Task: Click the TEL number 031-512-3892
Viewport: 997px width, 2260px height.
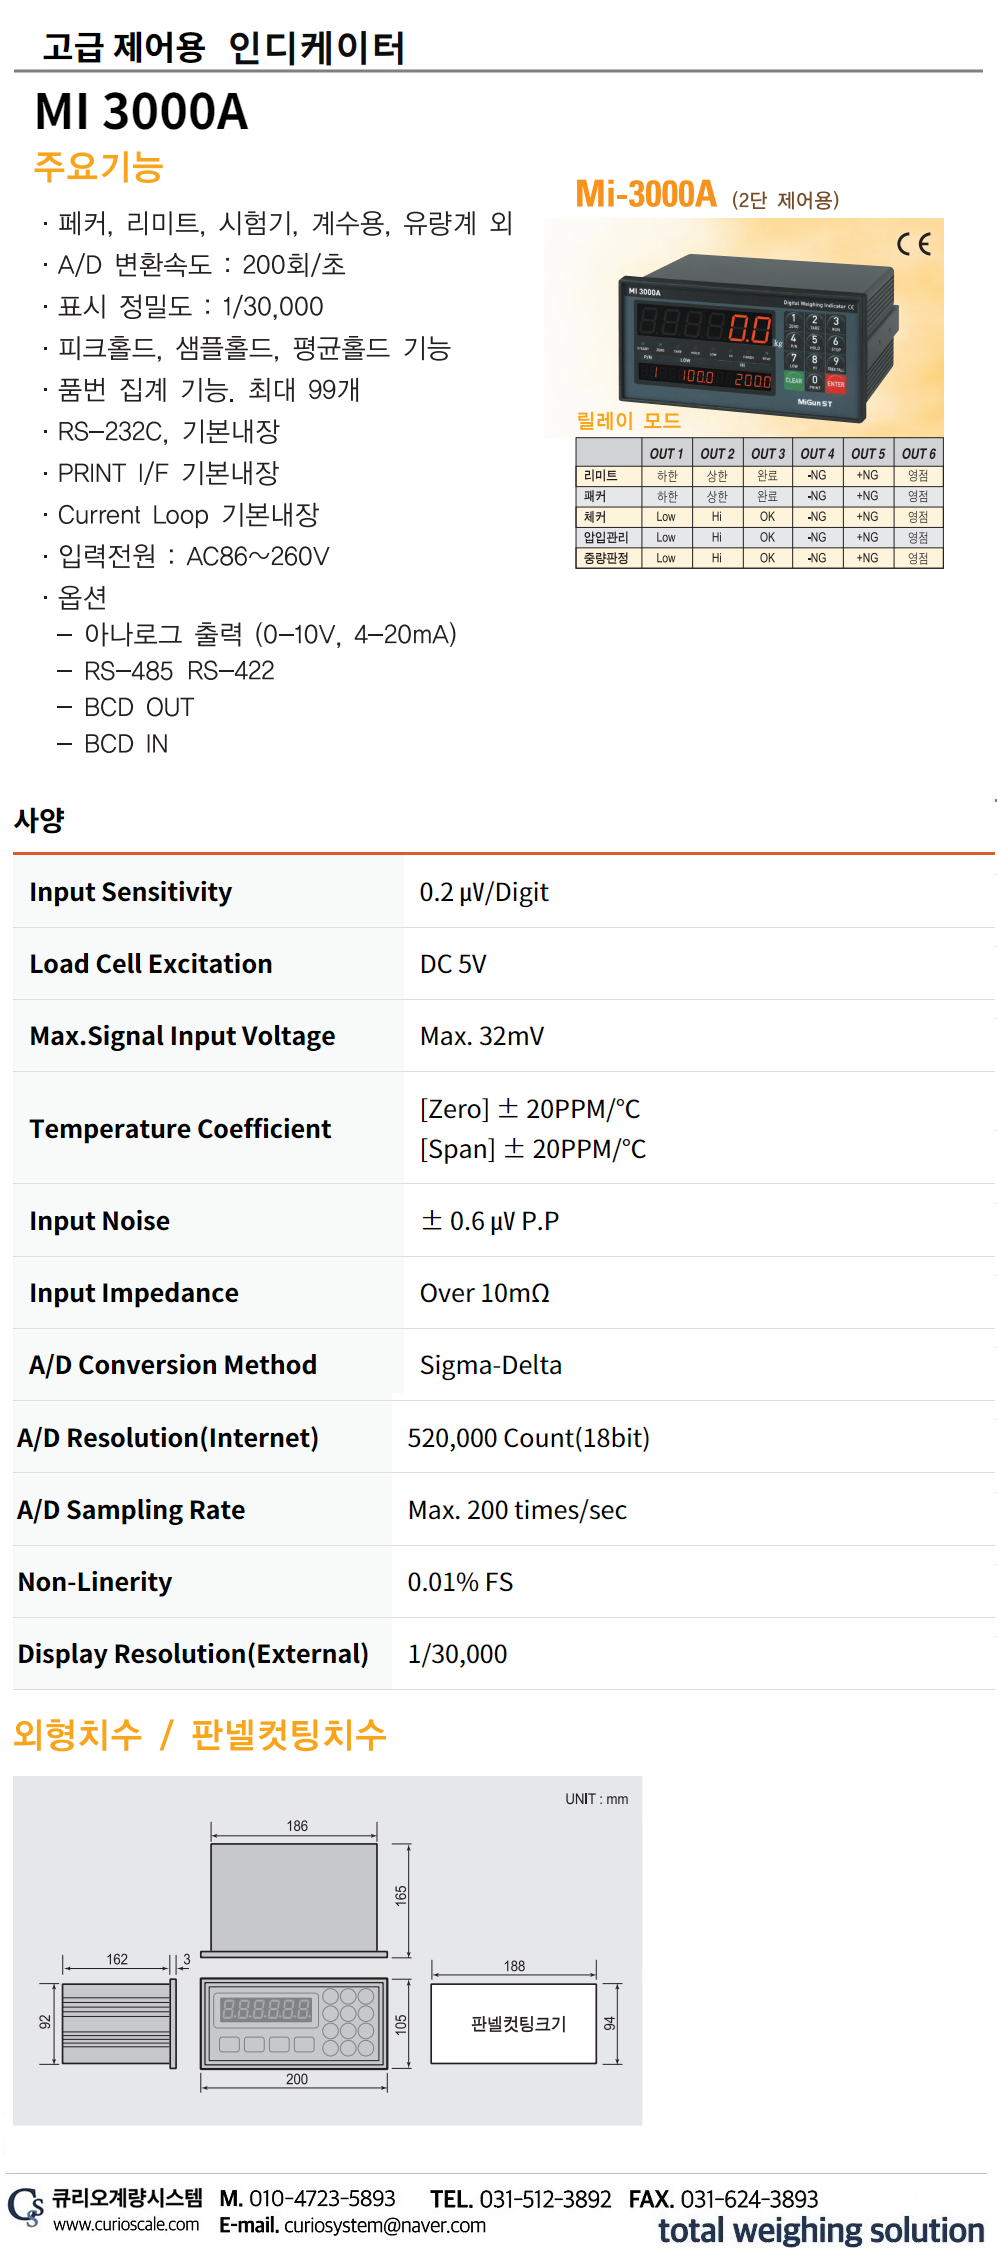Action: pyautogui.click(x=545, y=2199)
